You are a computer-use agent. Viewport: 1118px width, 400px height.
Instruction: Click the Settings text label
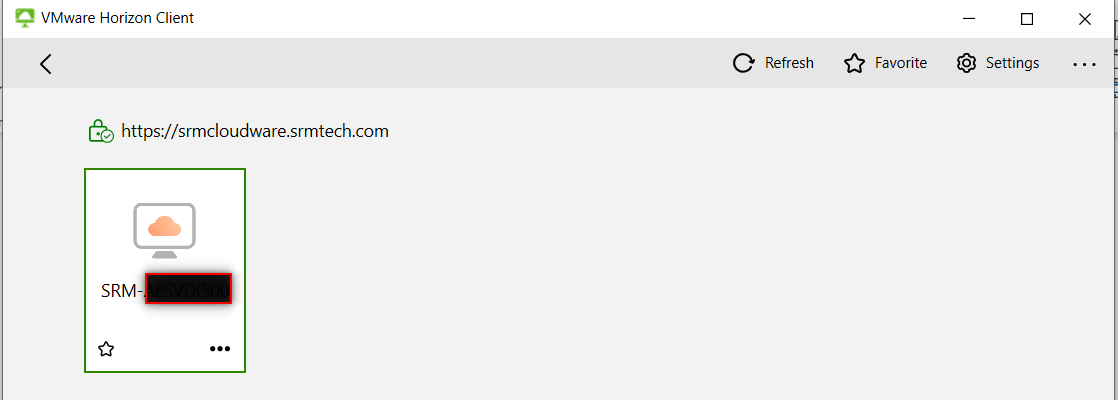(x=1012, y=63)
